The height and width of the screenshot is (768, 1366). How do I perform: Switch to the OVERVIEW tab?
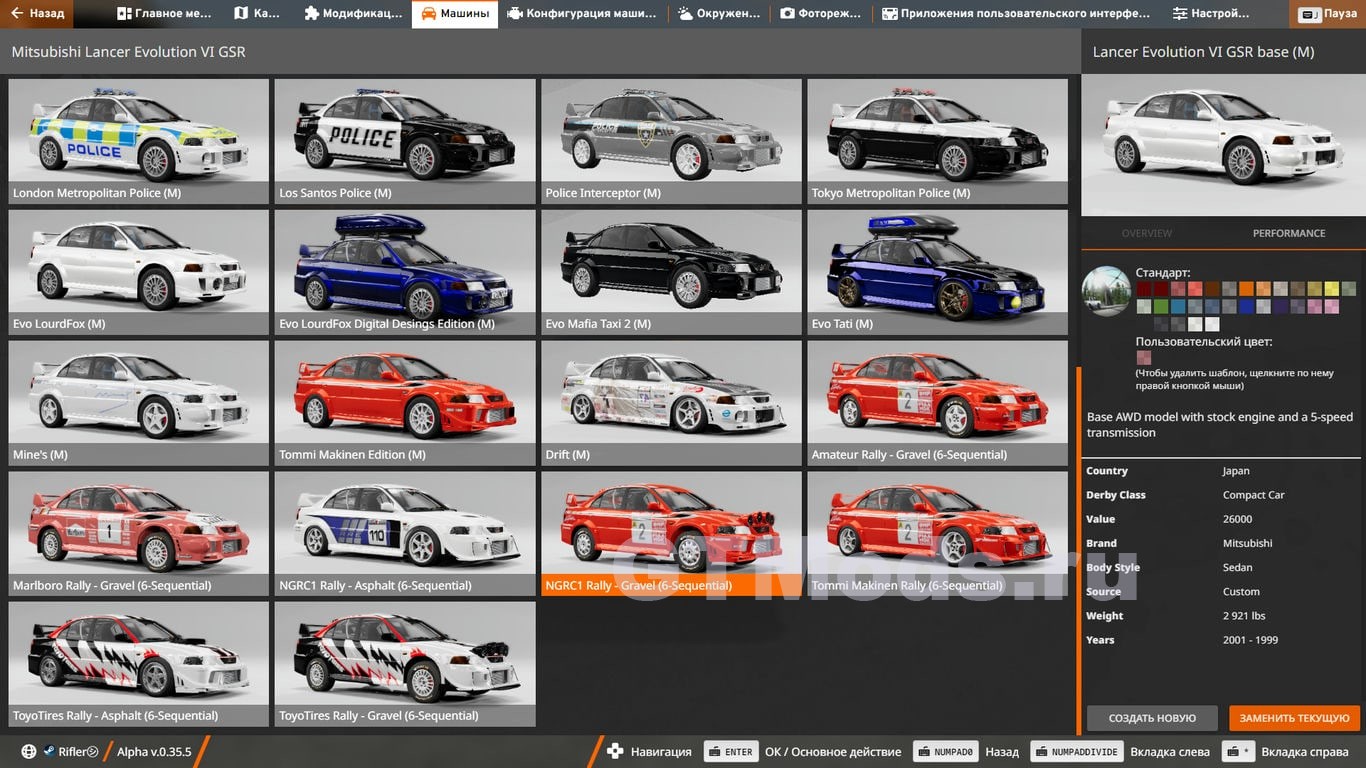1147,233
